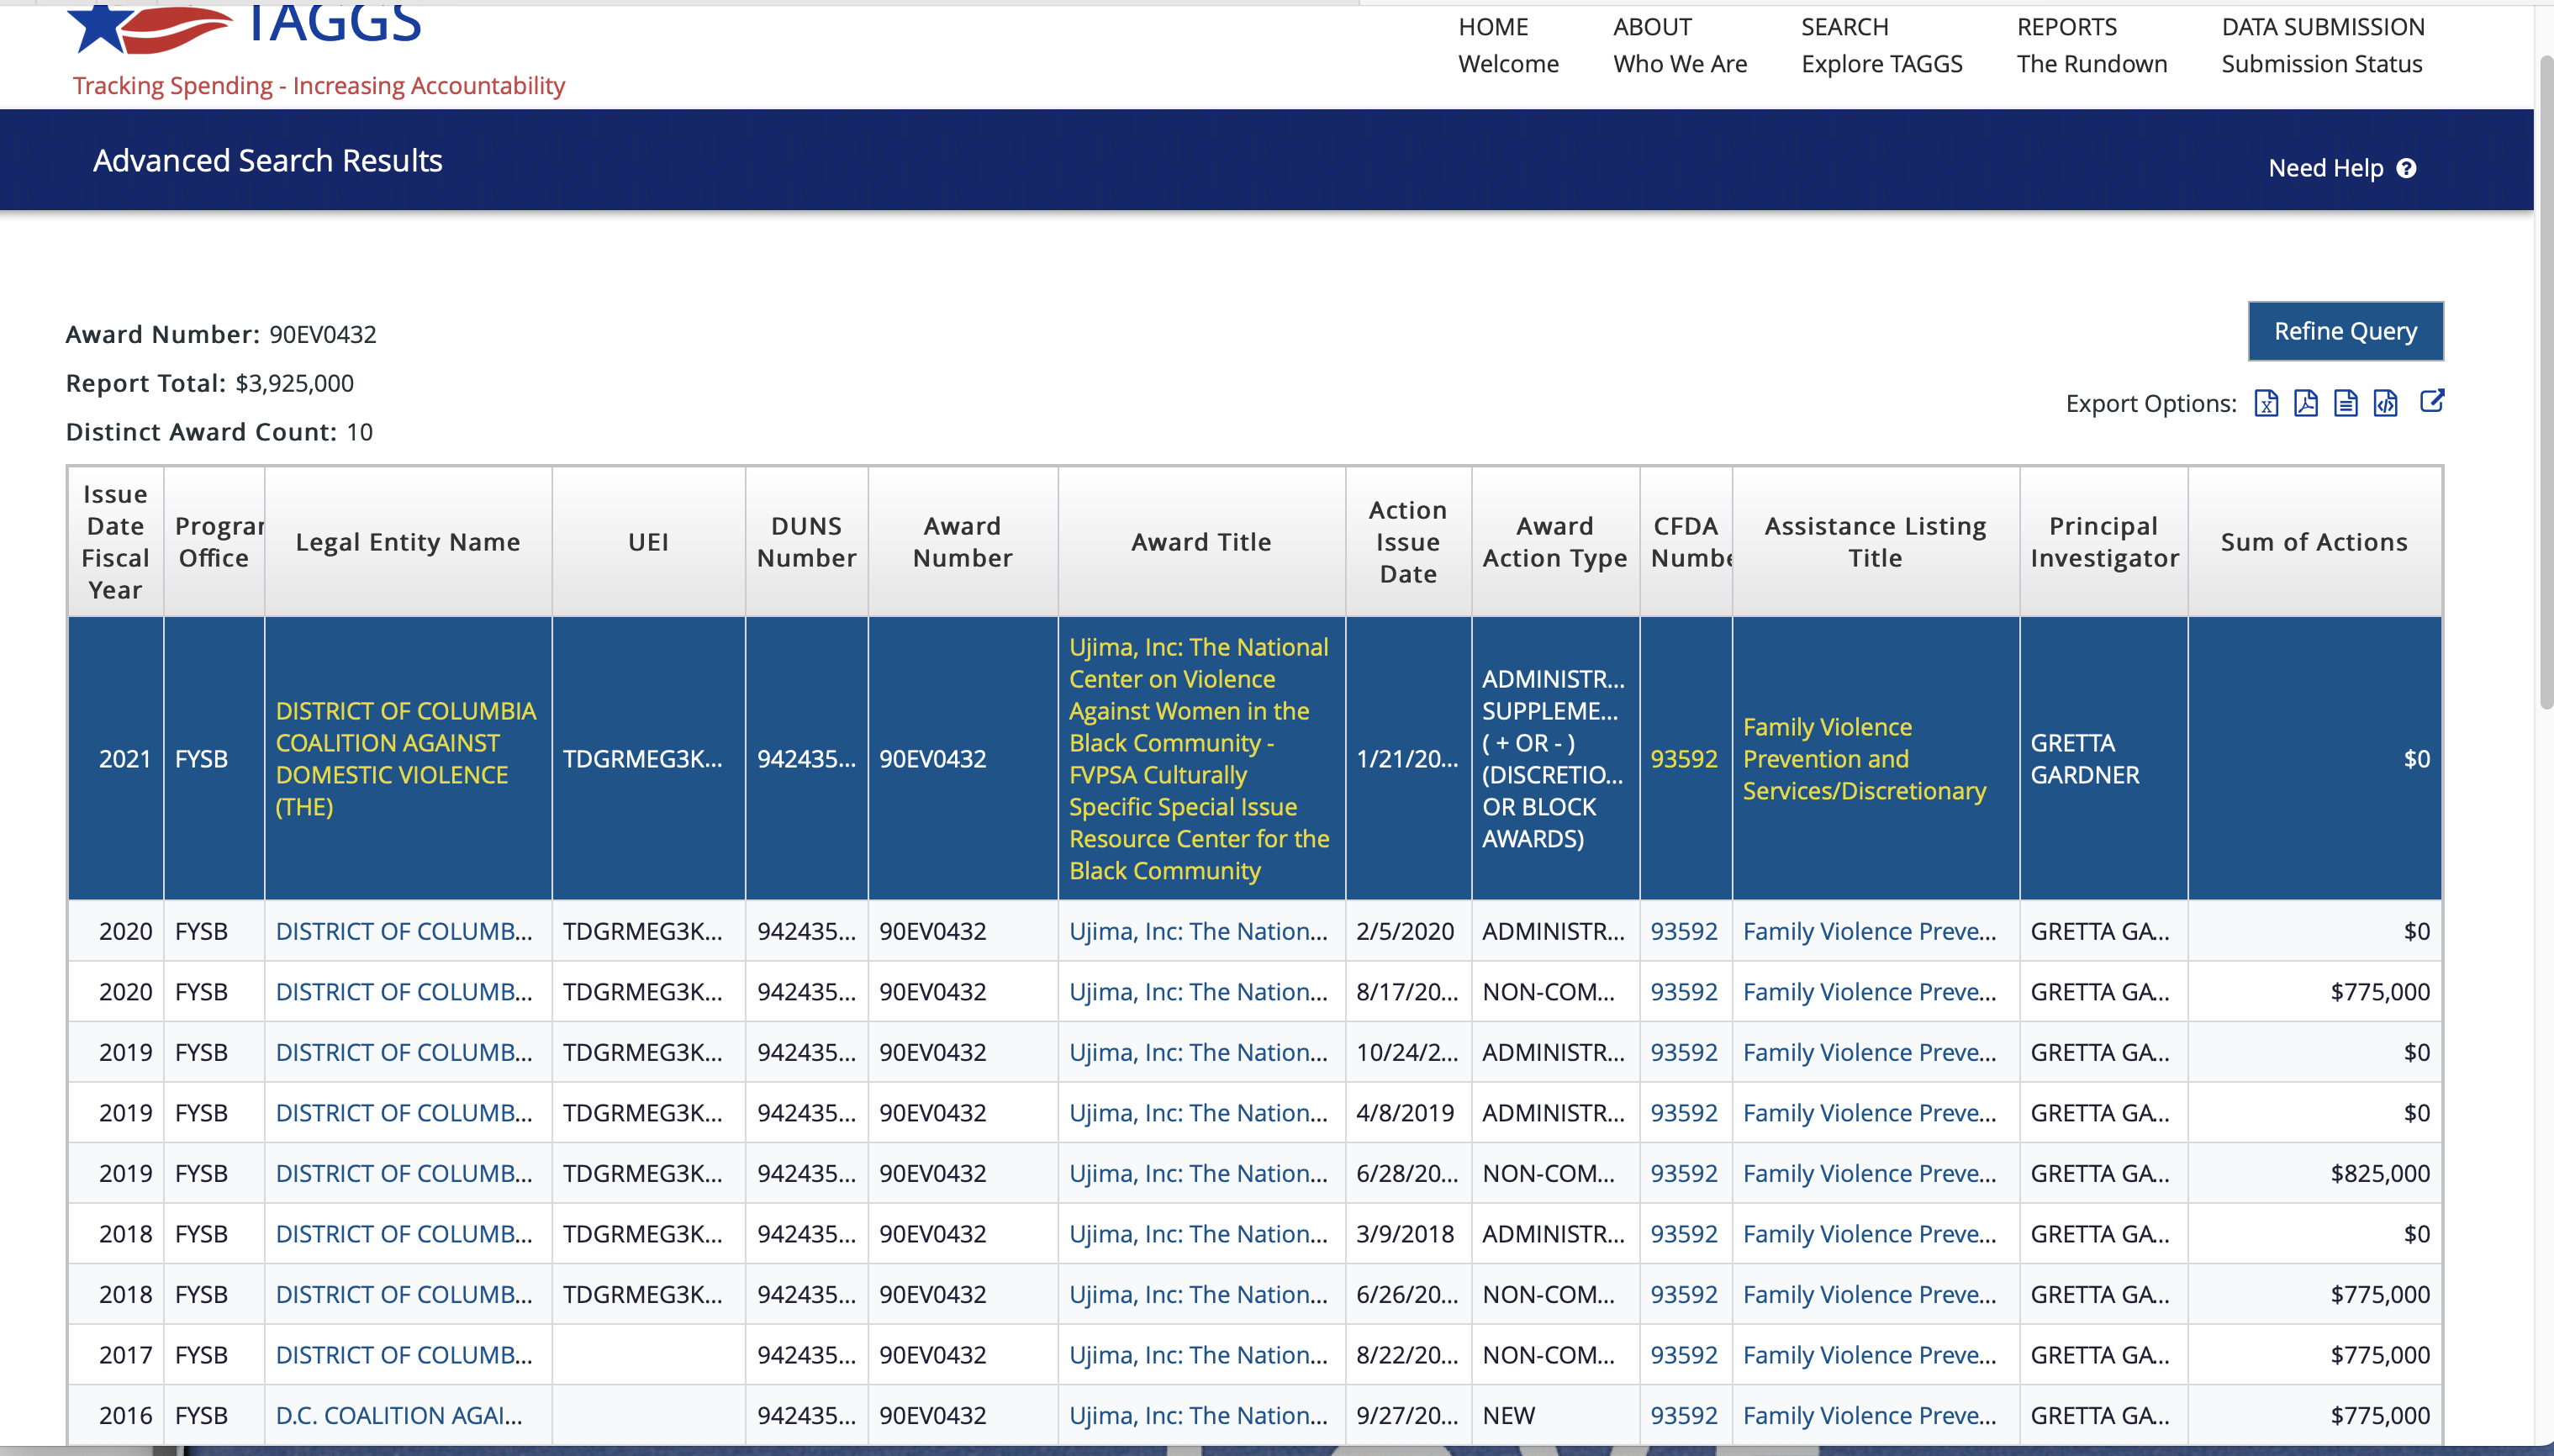Sort by Action Issue Date column header
Screen dimensions: 2554x1456
[1407, 542]
